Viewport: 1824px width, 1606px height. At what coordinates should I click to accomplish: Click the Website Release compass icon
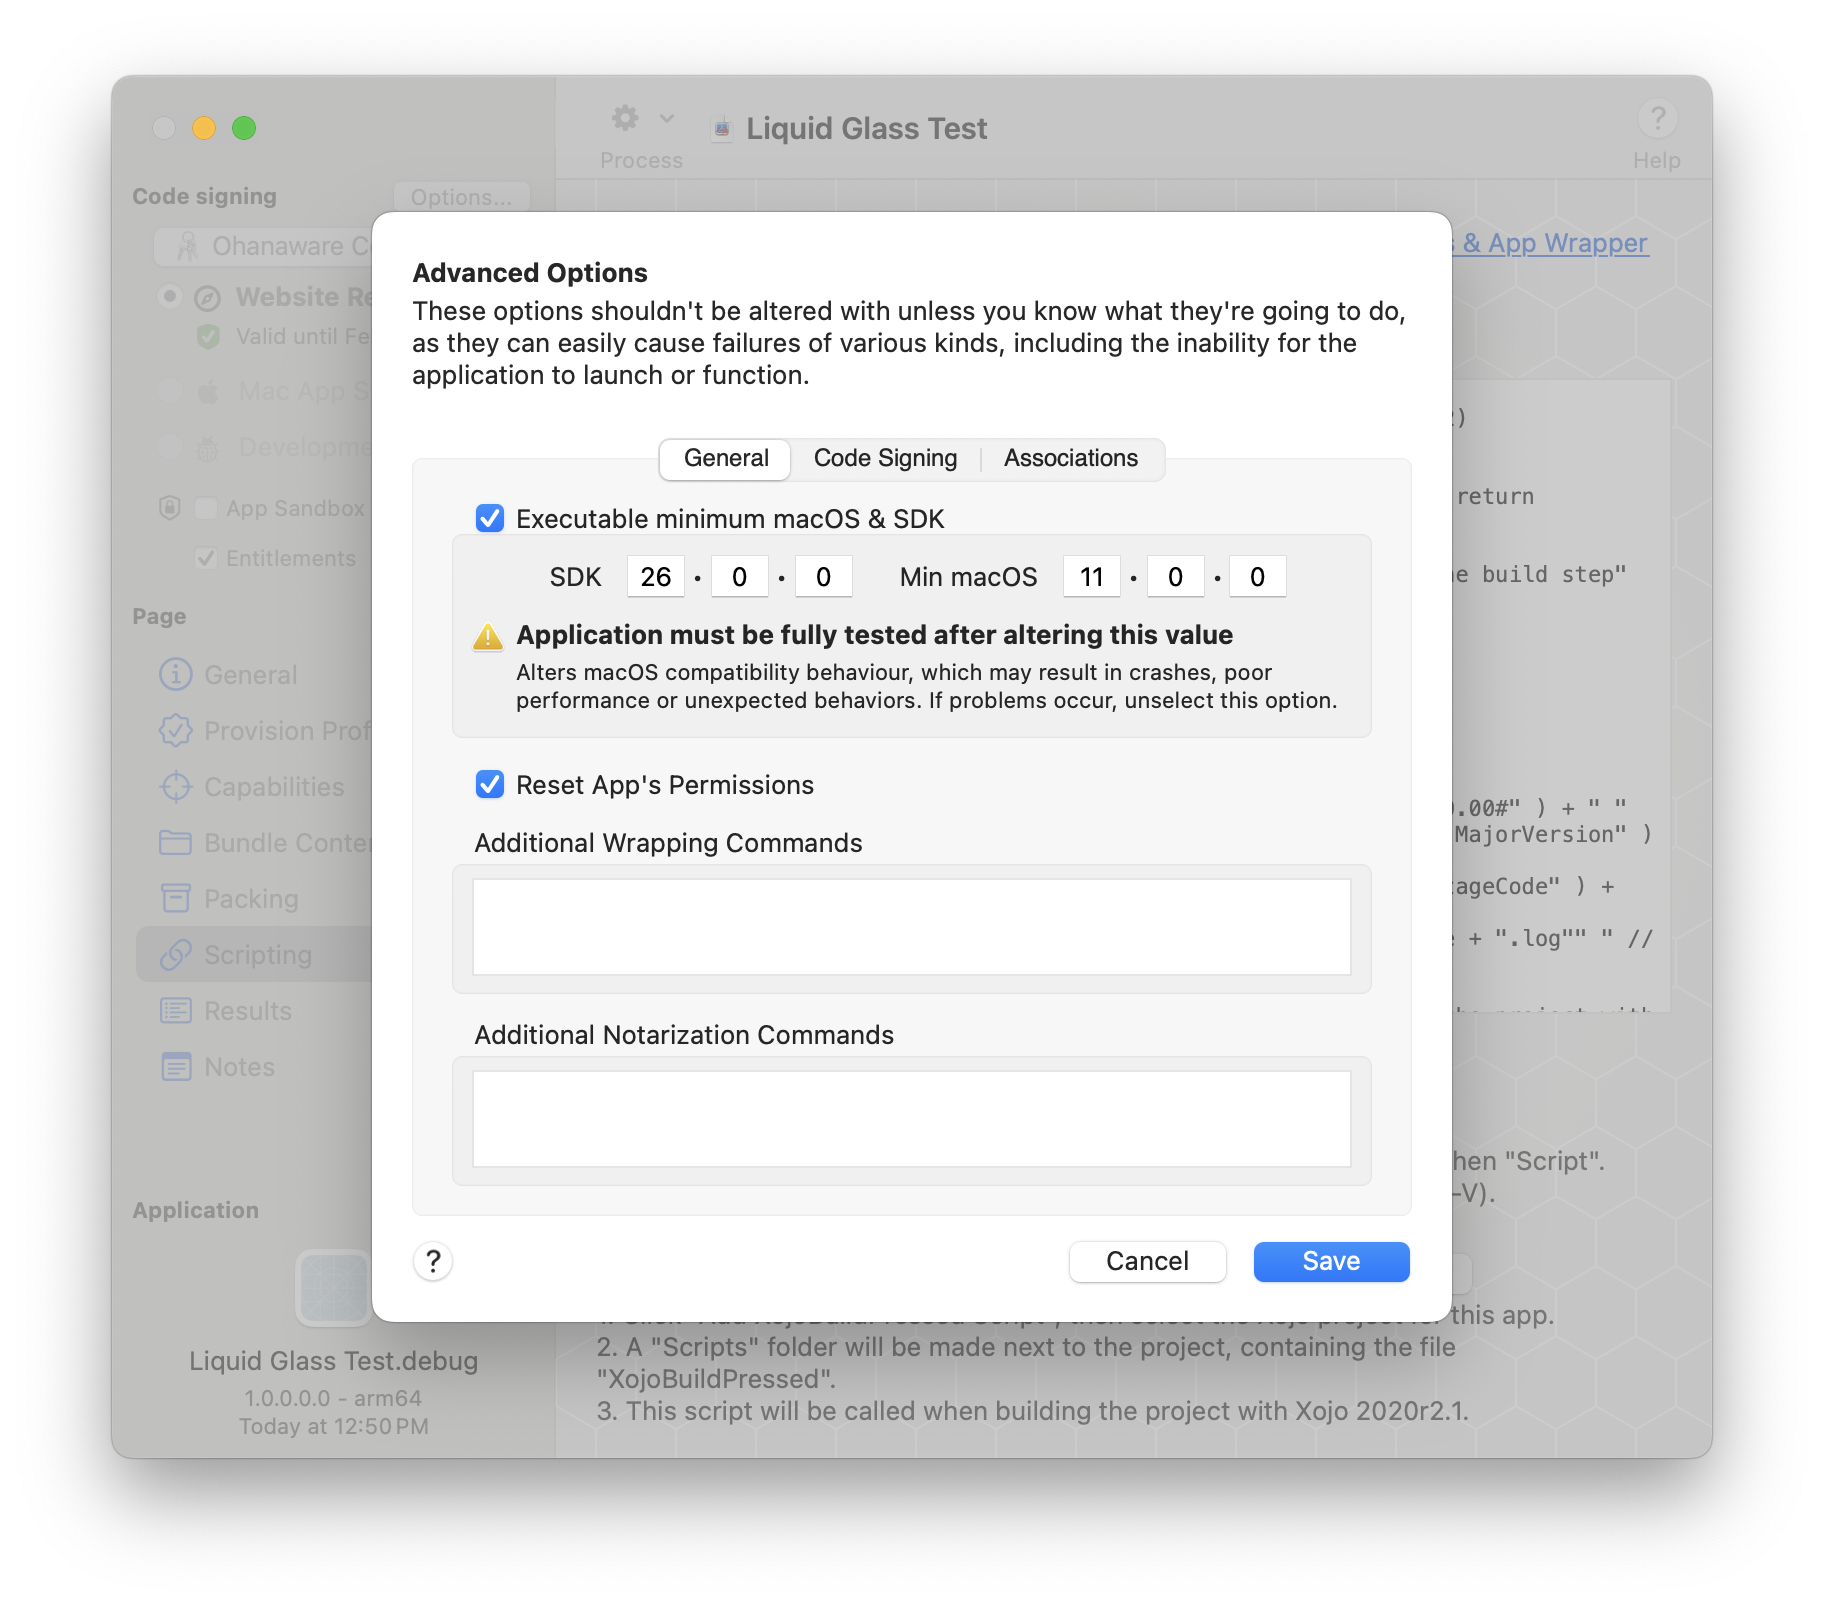pyautogui.click(x=207, y=298)
